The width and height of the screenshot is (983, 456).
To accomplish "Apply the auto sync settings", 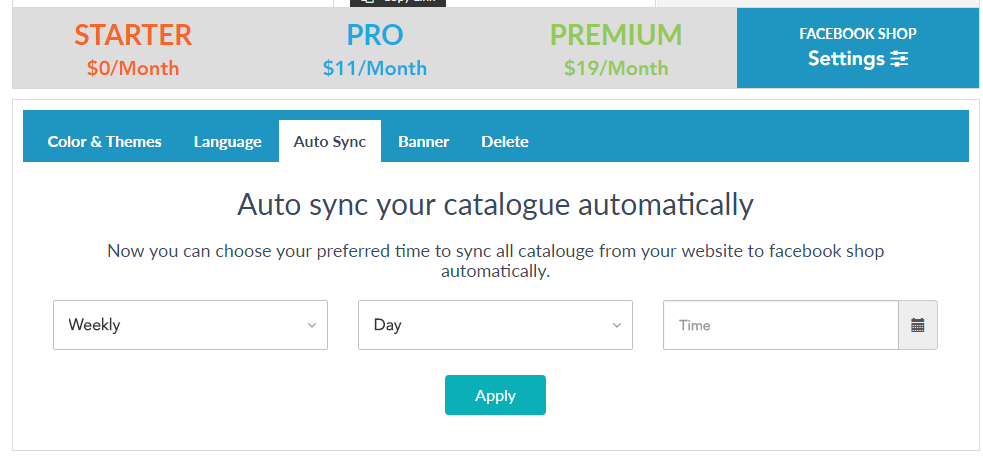I will tap(495, 395).
